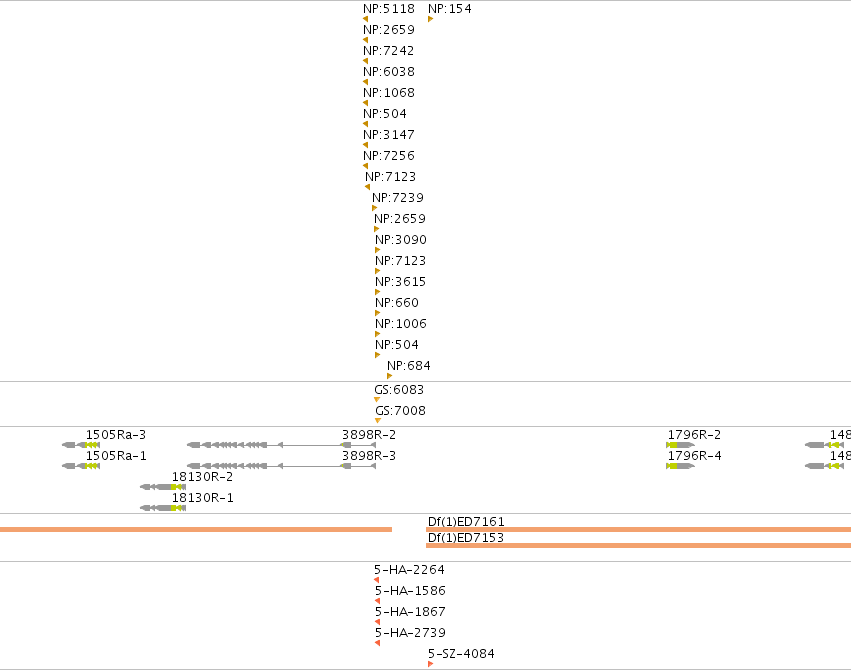This screenshot has height=670, width=851.
Task: Click the triangle under NP:3090
Action: click(378, 250)
